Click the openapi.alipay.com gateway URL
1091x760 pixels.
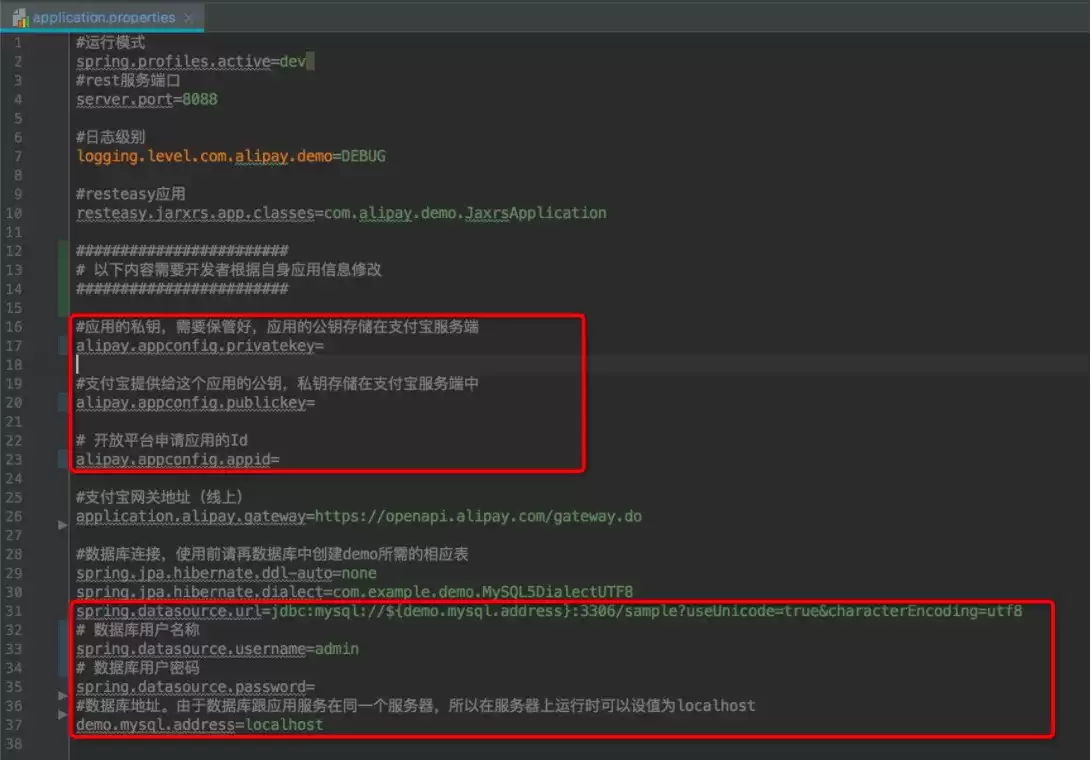pos(479,516)
